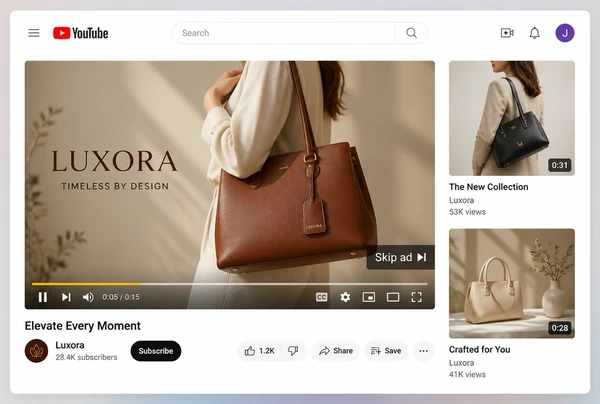Click the 0:28 duration badge
Screen dimensions: 600x404
click(x=559, y=328)
